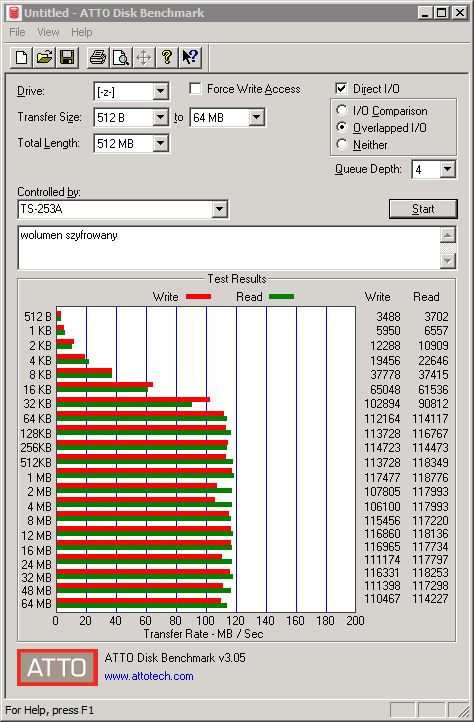474x722 pixels.
Task: Open a saved benchmark file icon
Action: (x=44, y=58)
